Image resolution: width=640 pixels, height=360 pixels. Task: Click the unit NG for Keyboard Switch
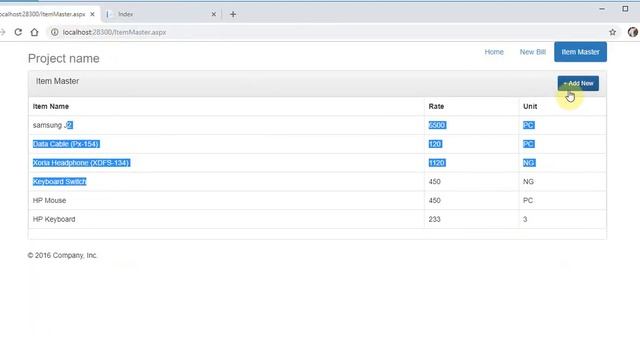pyautogui.click(x=528, y=181)
